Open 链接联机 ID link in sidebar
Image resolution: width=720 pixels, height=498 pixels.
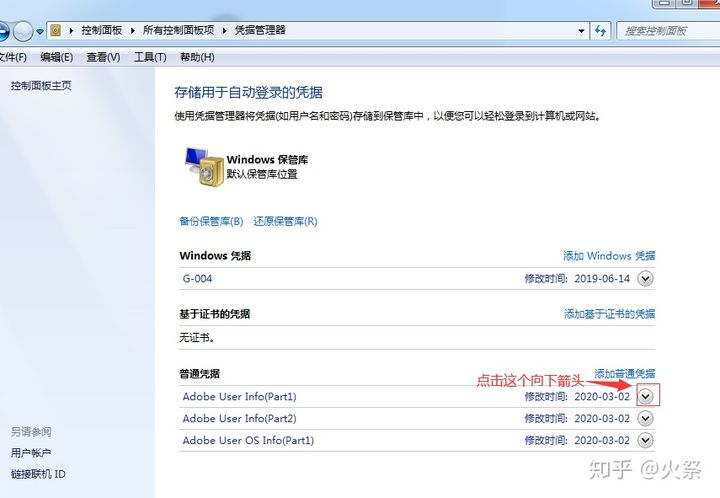click(x=38, y=474)
